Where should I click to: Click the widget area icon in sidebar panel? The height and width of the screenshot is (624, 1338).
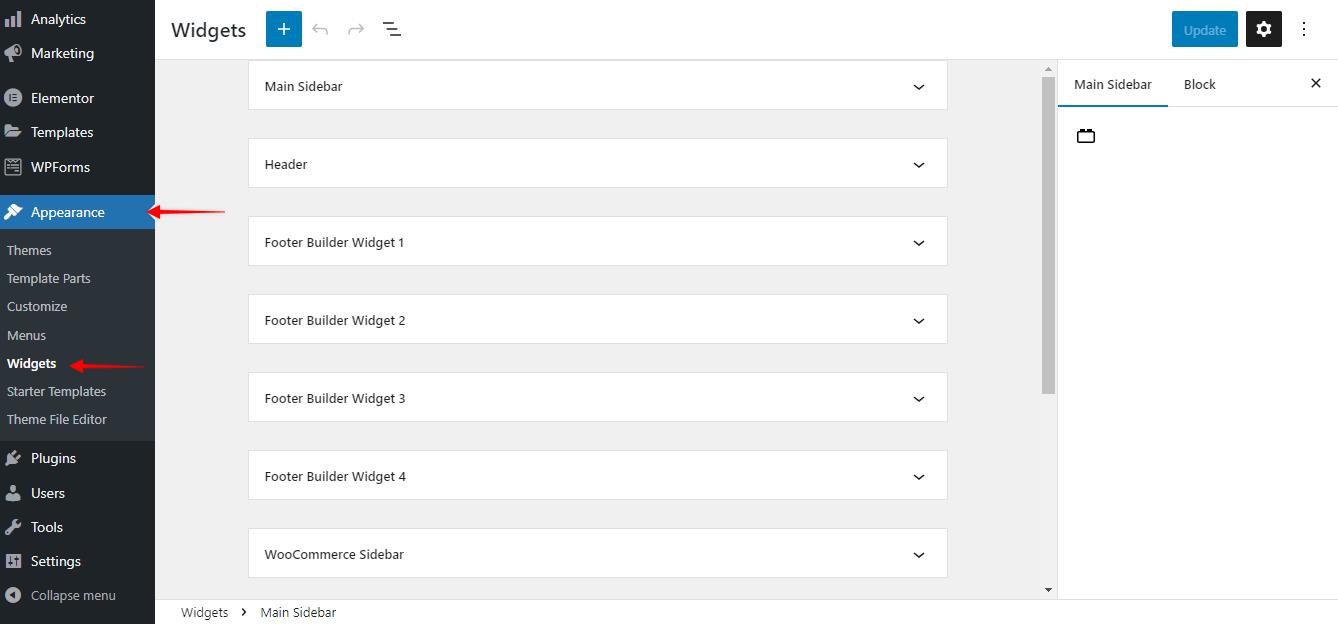(x=1086, y=136)
